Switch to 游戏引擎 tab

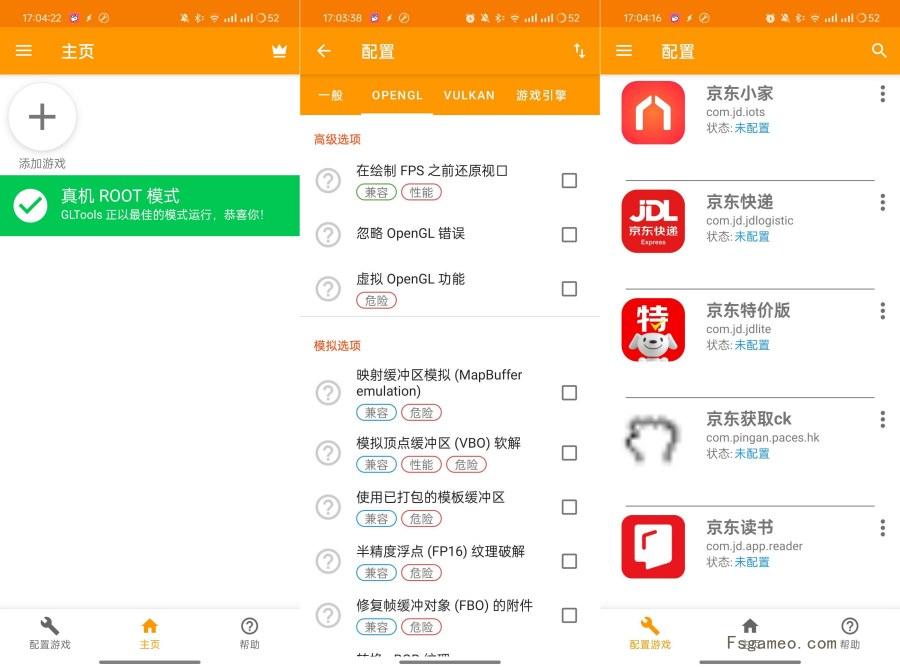[541, 95]
